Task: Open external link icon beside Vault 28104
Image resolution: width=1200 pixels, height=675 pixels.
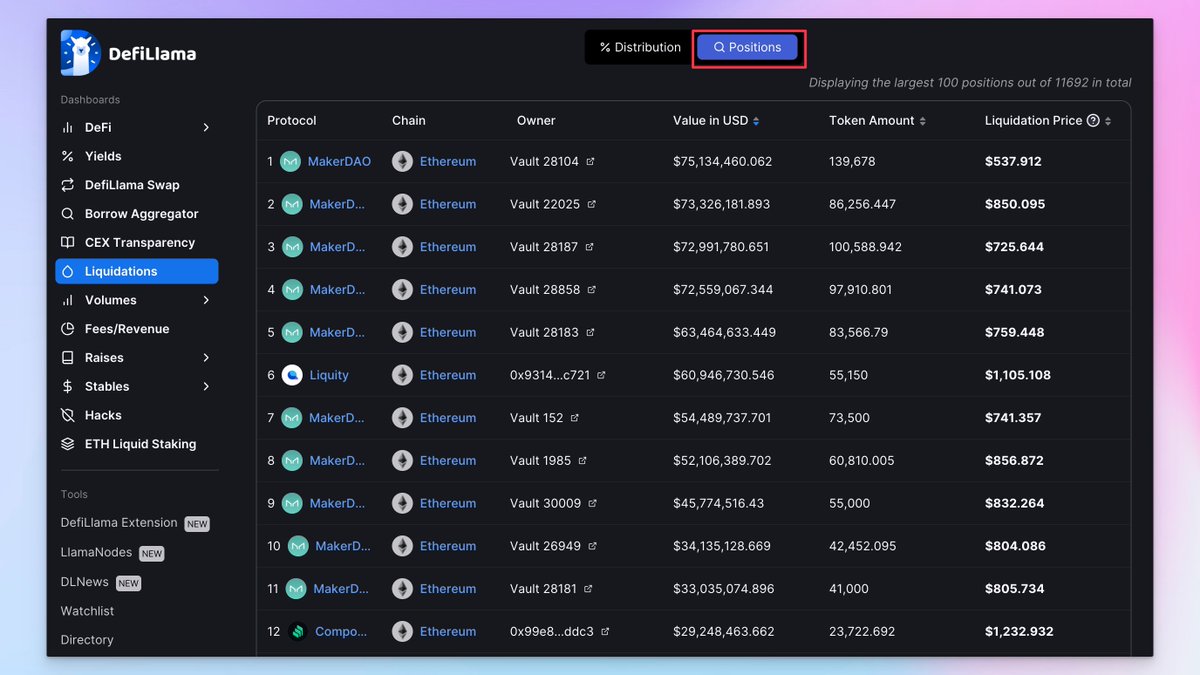Action: [590, 161]
